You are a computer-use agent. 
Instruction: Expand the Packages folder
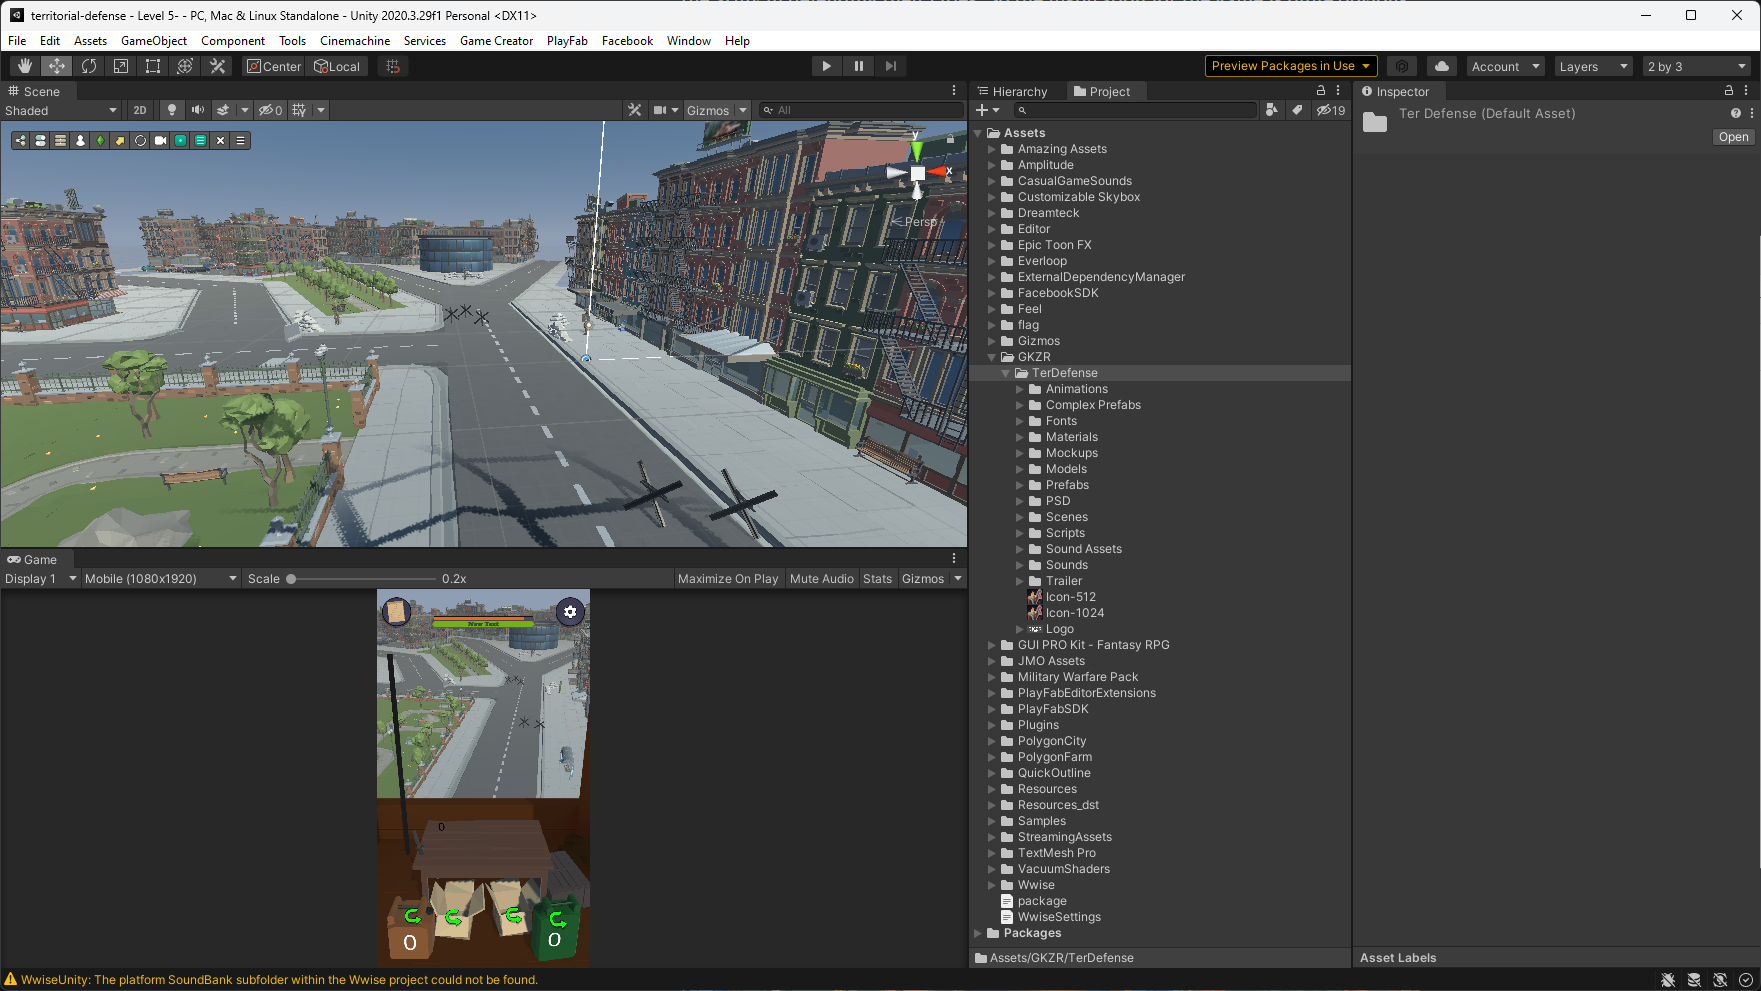(978, 933)
